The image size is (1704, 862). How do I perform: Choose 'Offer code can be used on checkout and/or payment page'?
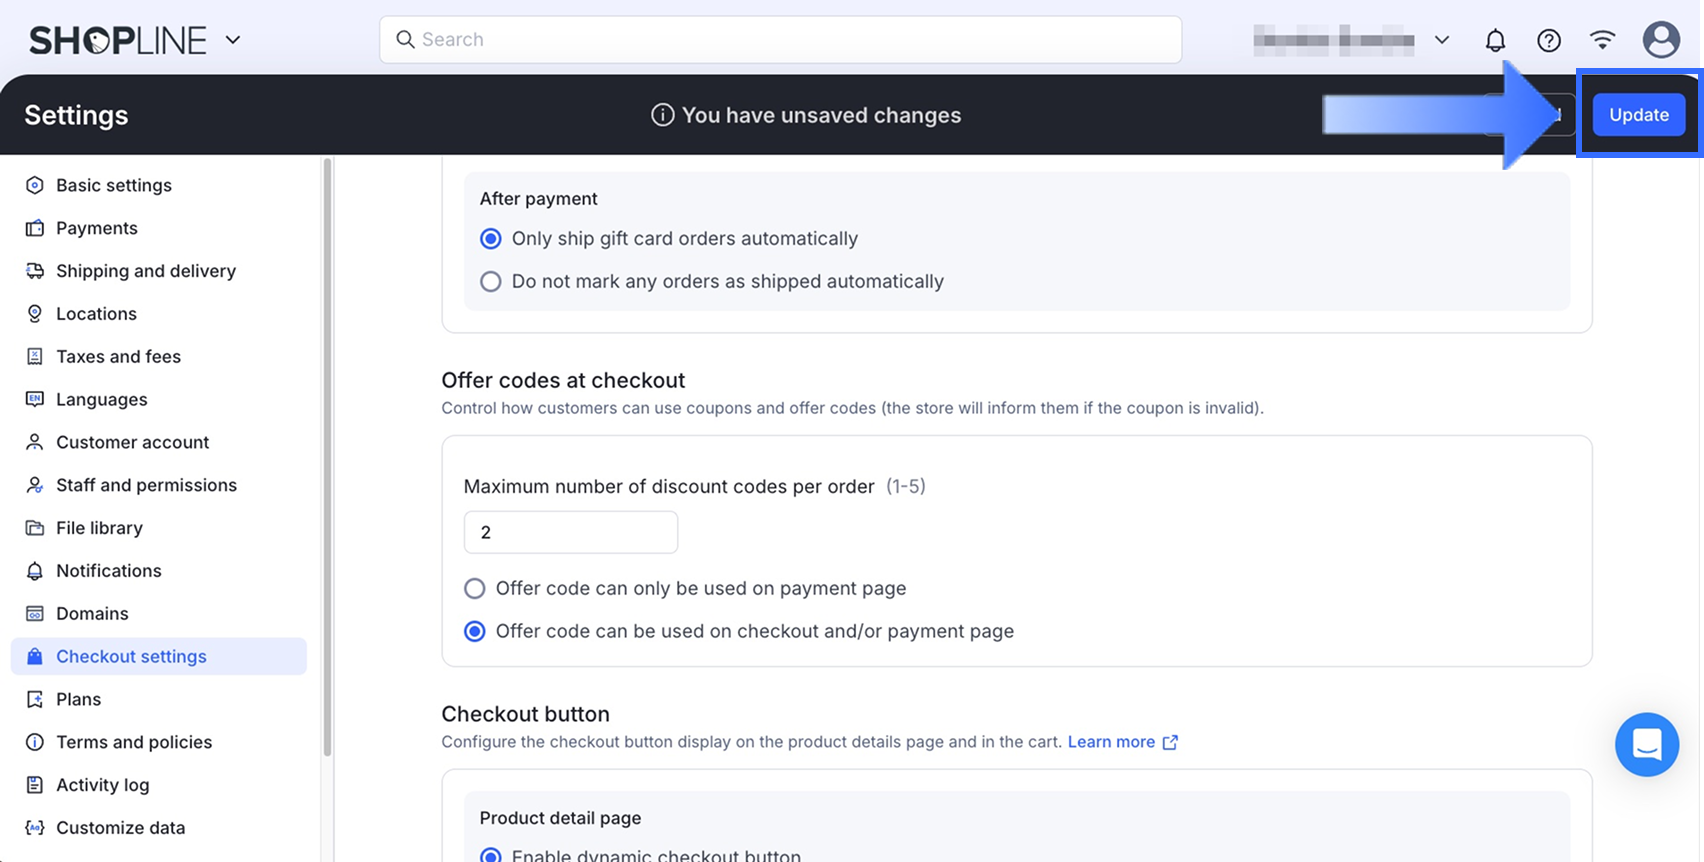click(x=475, y=632)
